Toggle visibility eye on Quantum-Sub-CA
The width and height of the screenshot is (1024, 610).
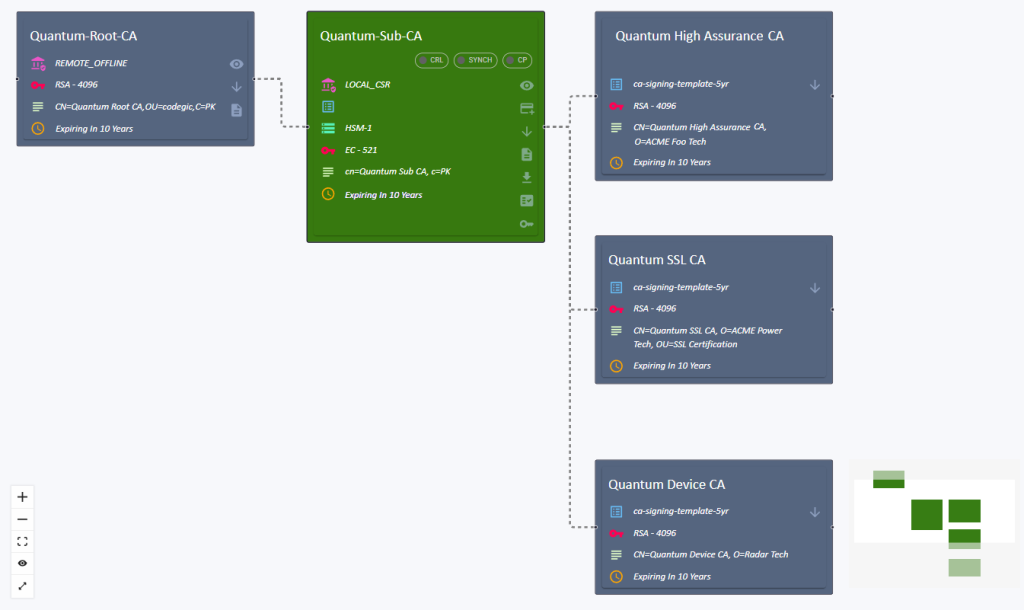click(x=527, y=86)
